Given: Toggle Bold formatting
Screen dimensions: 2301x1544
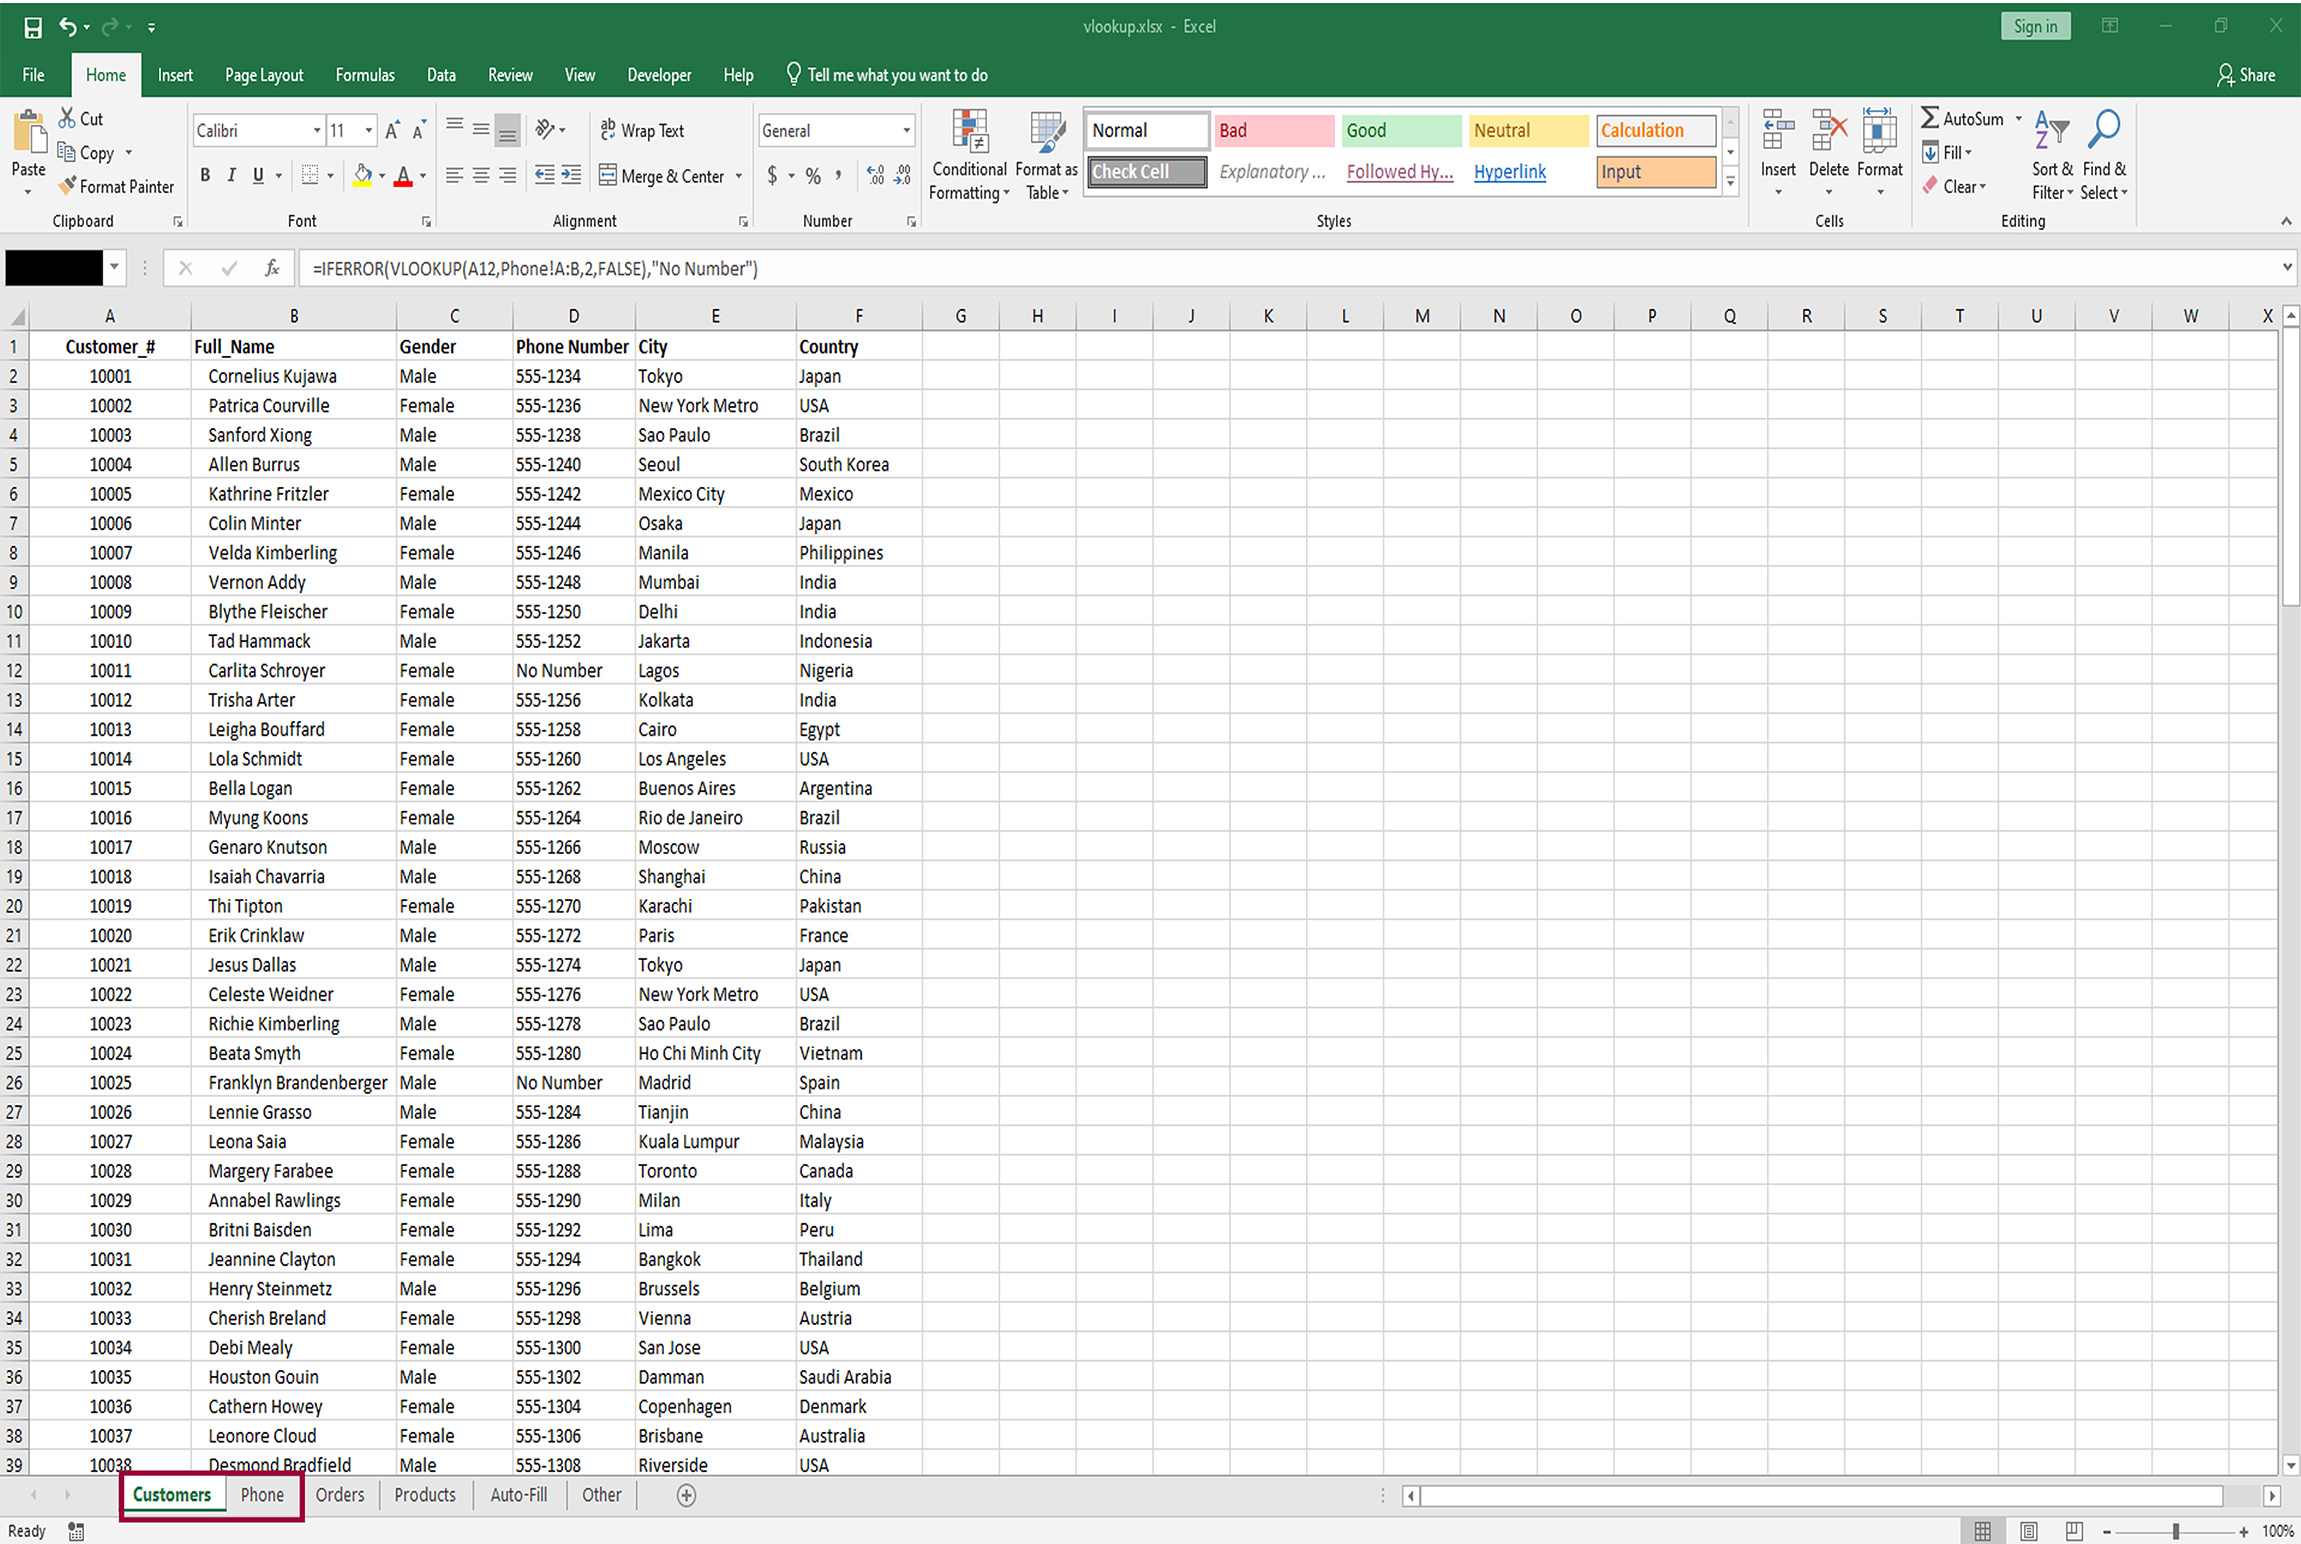Looking at the screenshot, I should tap(205, 176).
